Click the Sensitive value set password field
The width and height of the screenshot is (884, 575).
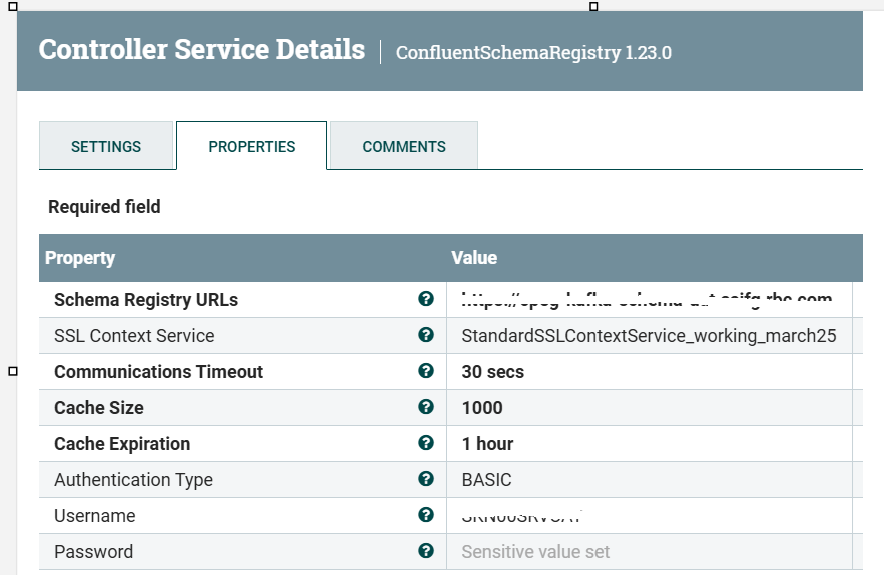[649, 551]
